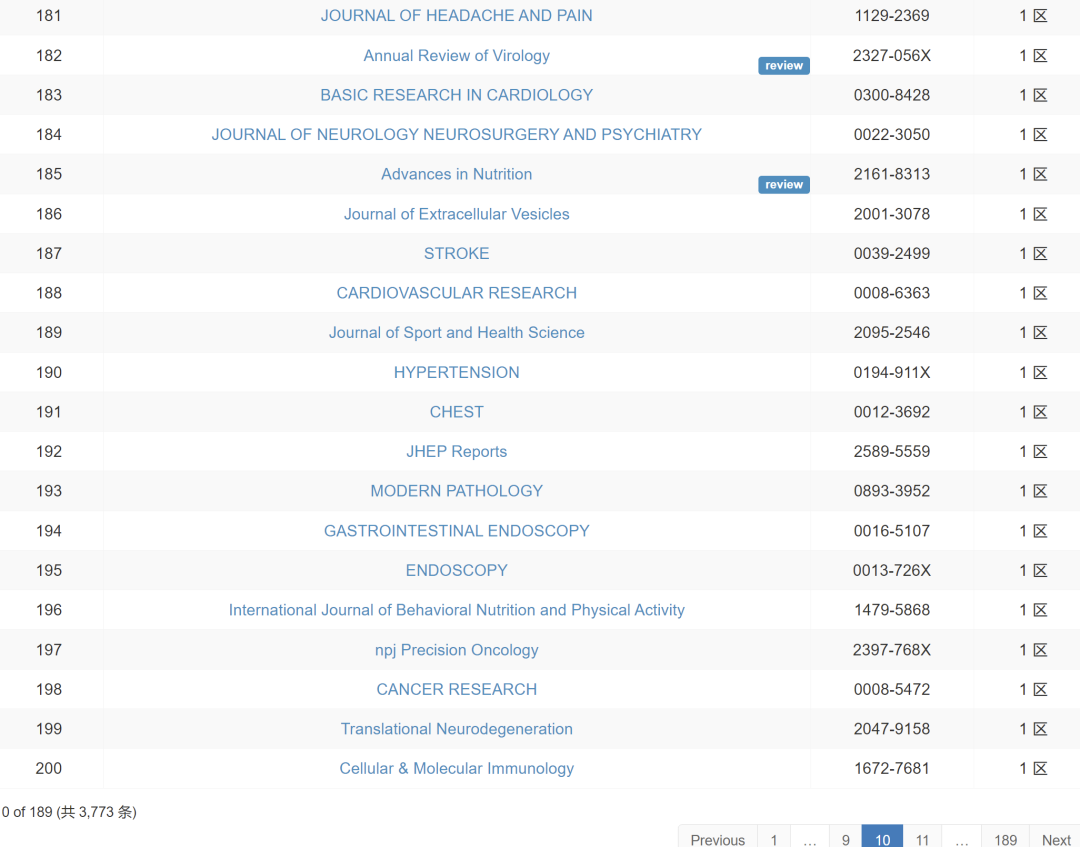Open Journal of Extracellular Vesicles link
This screenshot has height=847, width=1080.
pos(456,214)
